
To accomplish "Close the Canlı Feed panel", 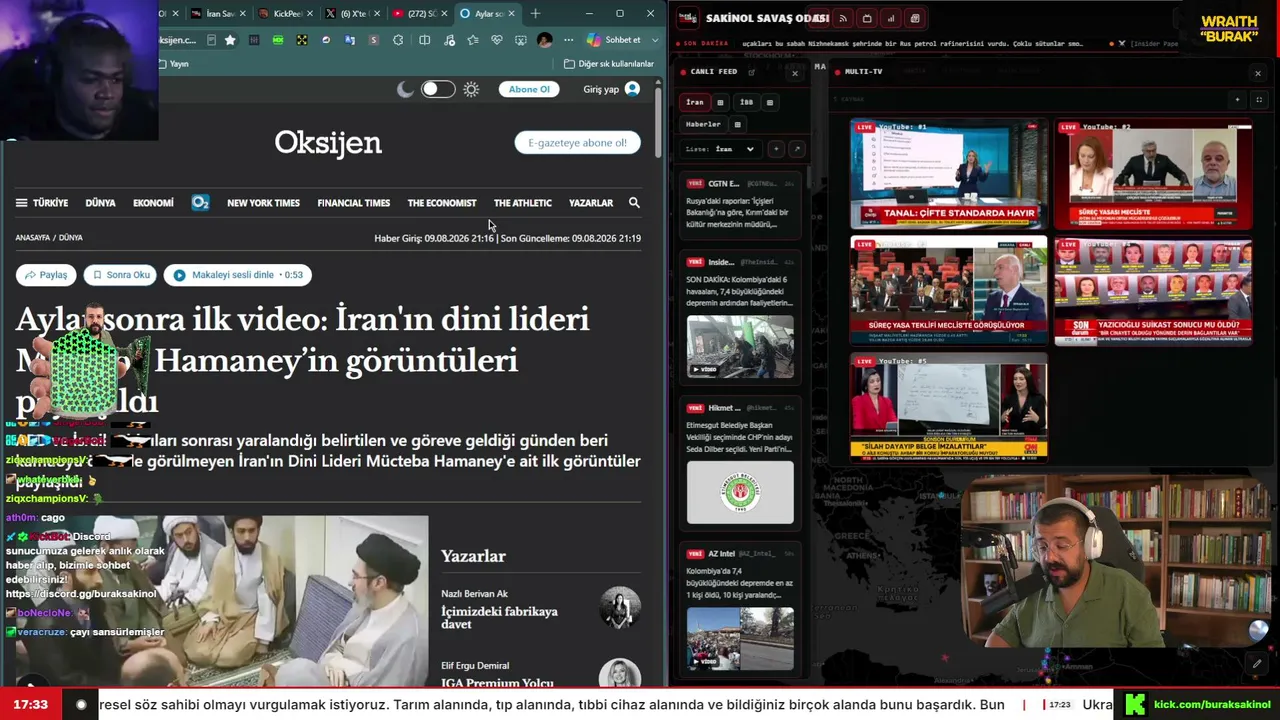I will [x=795, y=73].
